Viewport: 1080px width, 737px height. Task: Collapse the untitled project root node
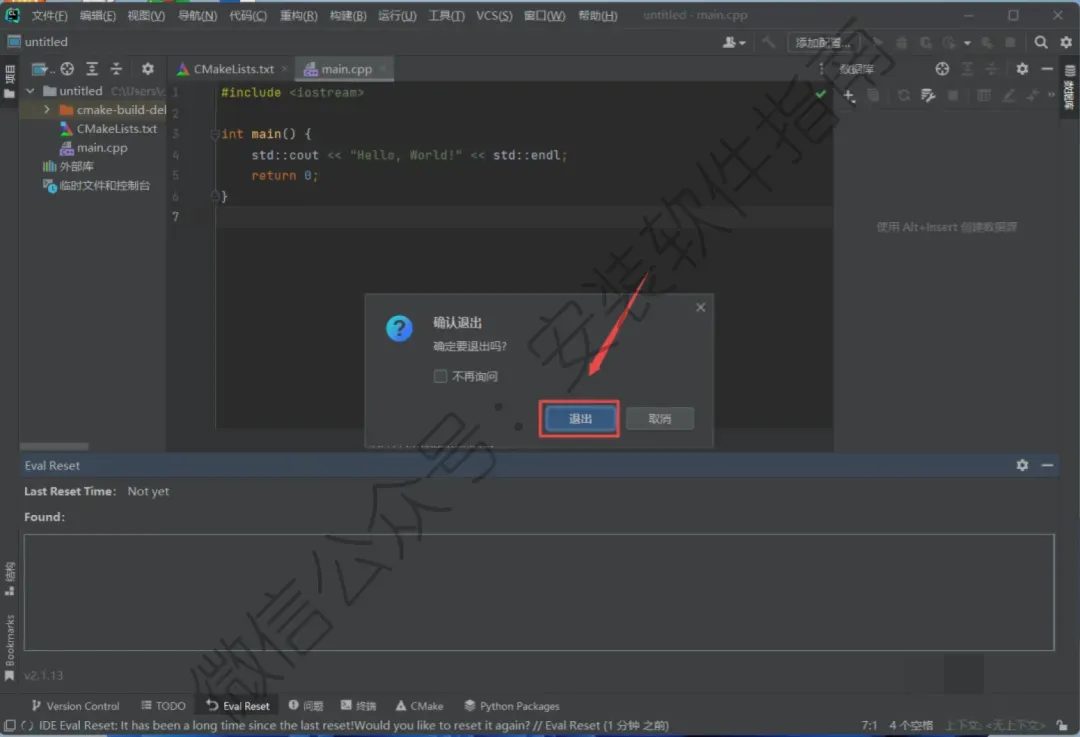[x=30, y=91]
